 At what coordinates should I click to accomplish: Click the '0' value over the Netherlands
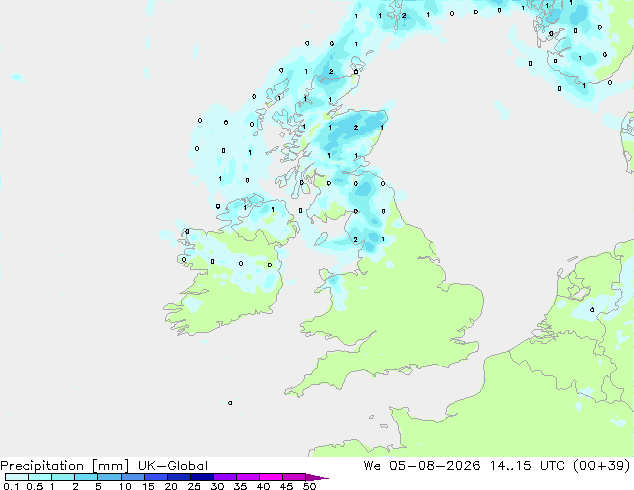tap(592, 310)
